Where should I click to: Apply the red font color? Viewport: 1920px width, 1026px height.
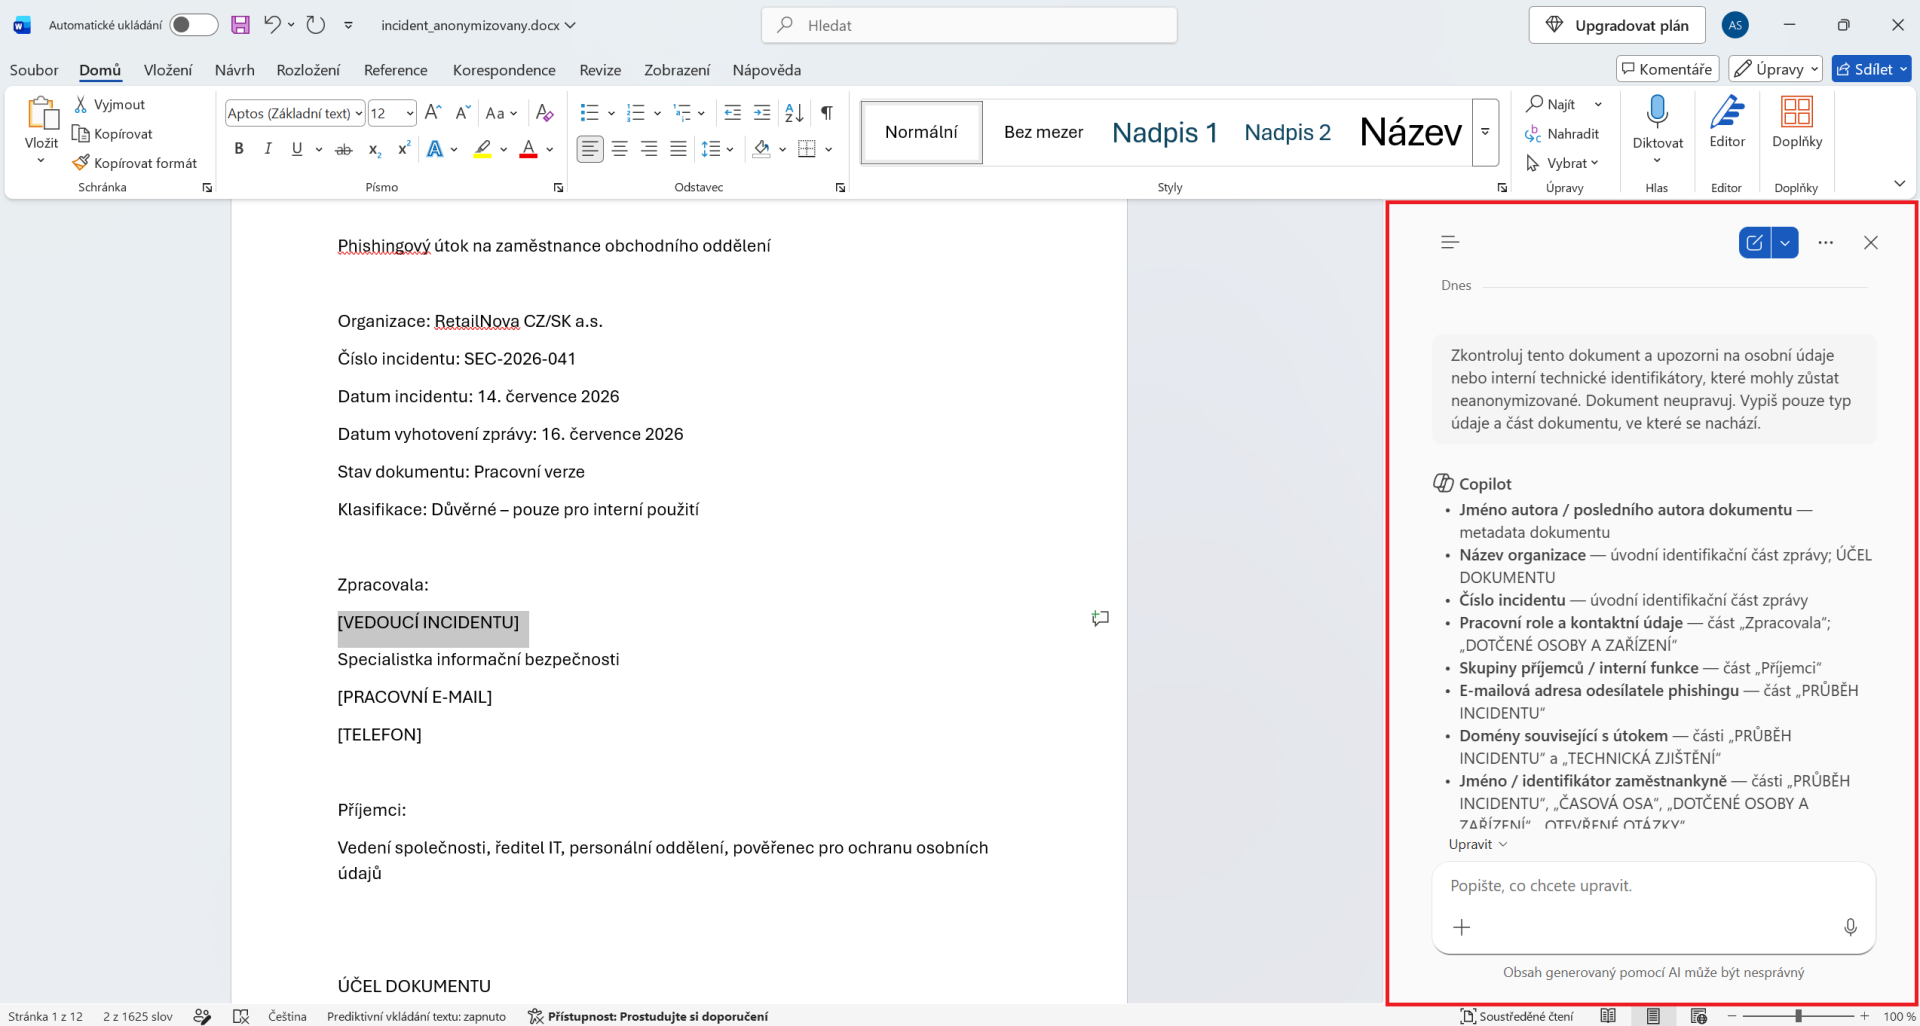(529, 149)
